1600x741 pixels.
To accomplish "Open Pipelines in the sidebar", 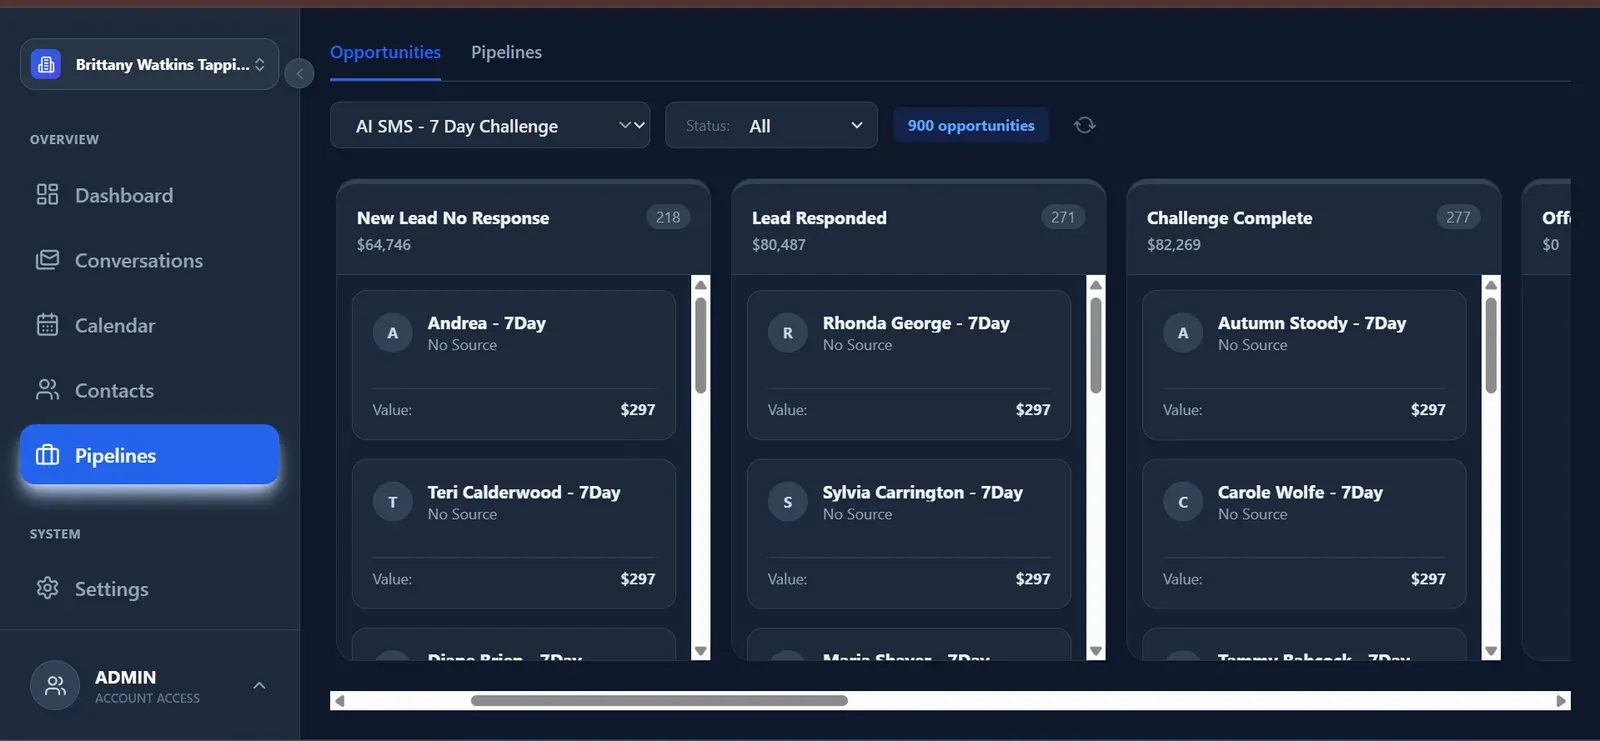I will click(x=149, y=455).
